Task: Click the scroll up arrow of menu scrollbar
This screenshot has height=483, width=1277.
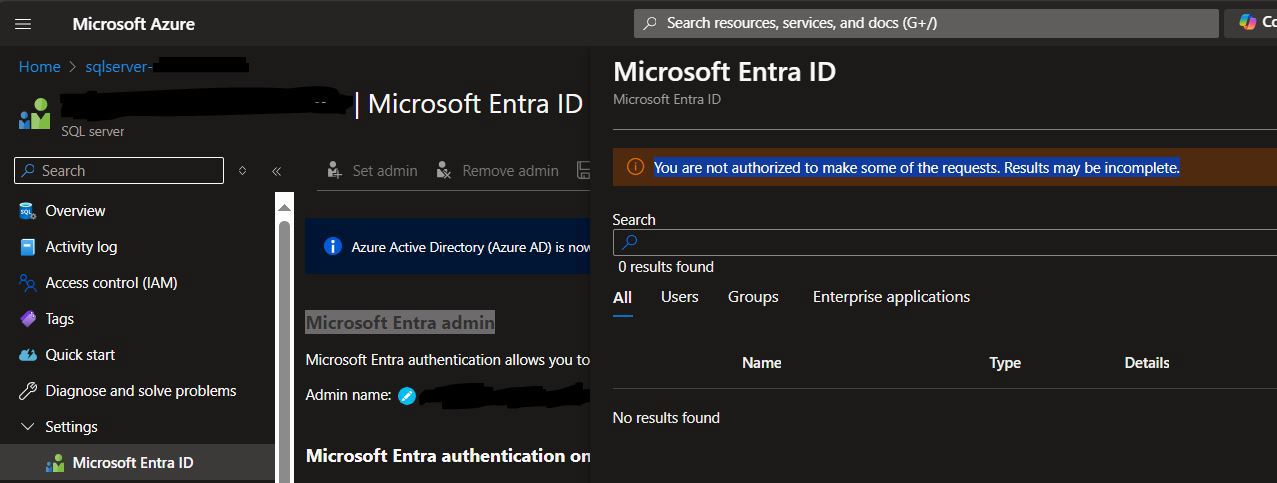Action: click(284, 207)
